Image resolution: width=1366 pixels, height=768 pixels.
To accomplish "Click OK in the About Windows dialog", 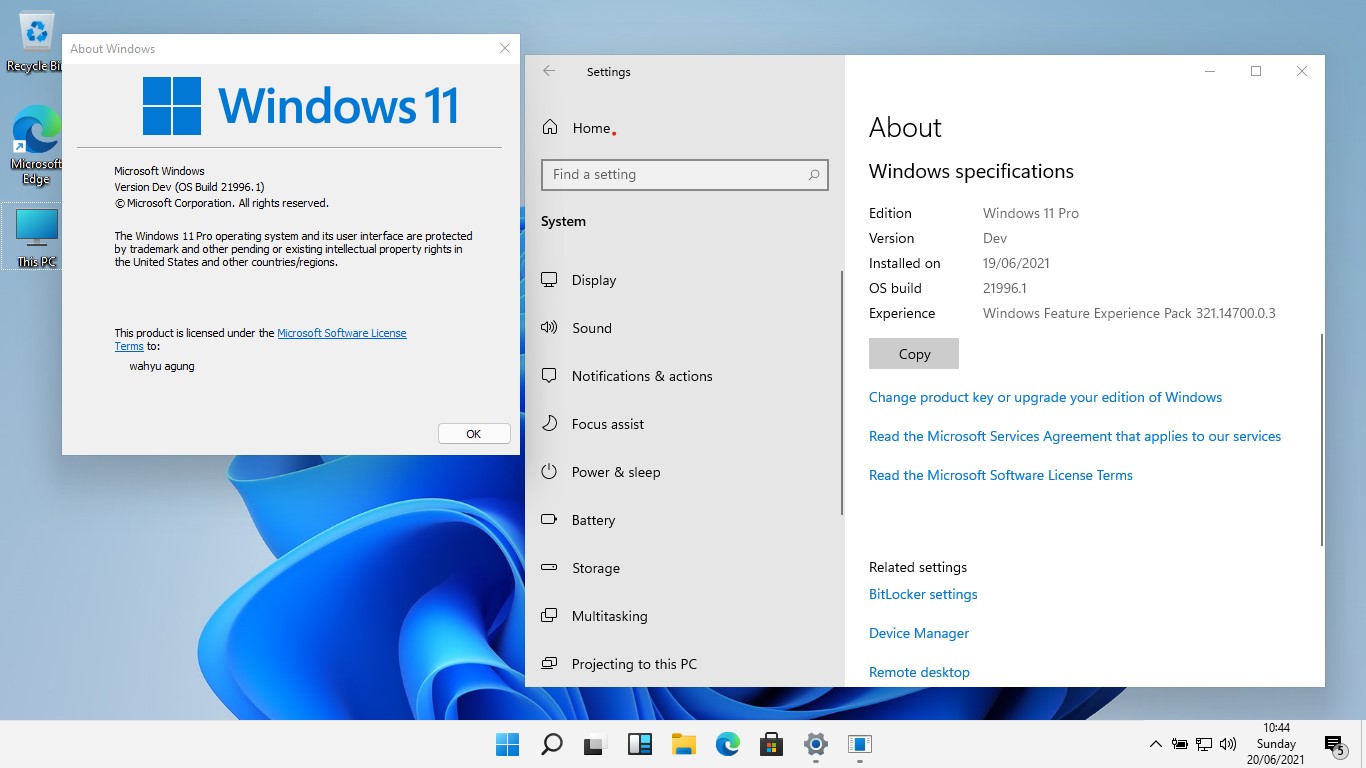I will coord(474,433).
